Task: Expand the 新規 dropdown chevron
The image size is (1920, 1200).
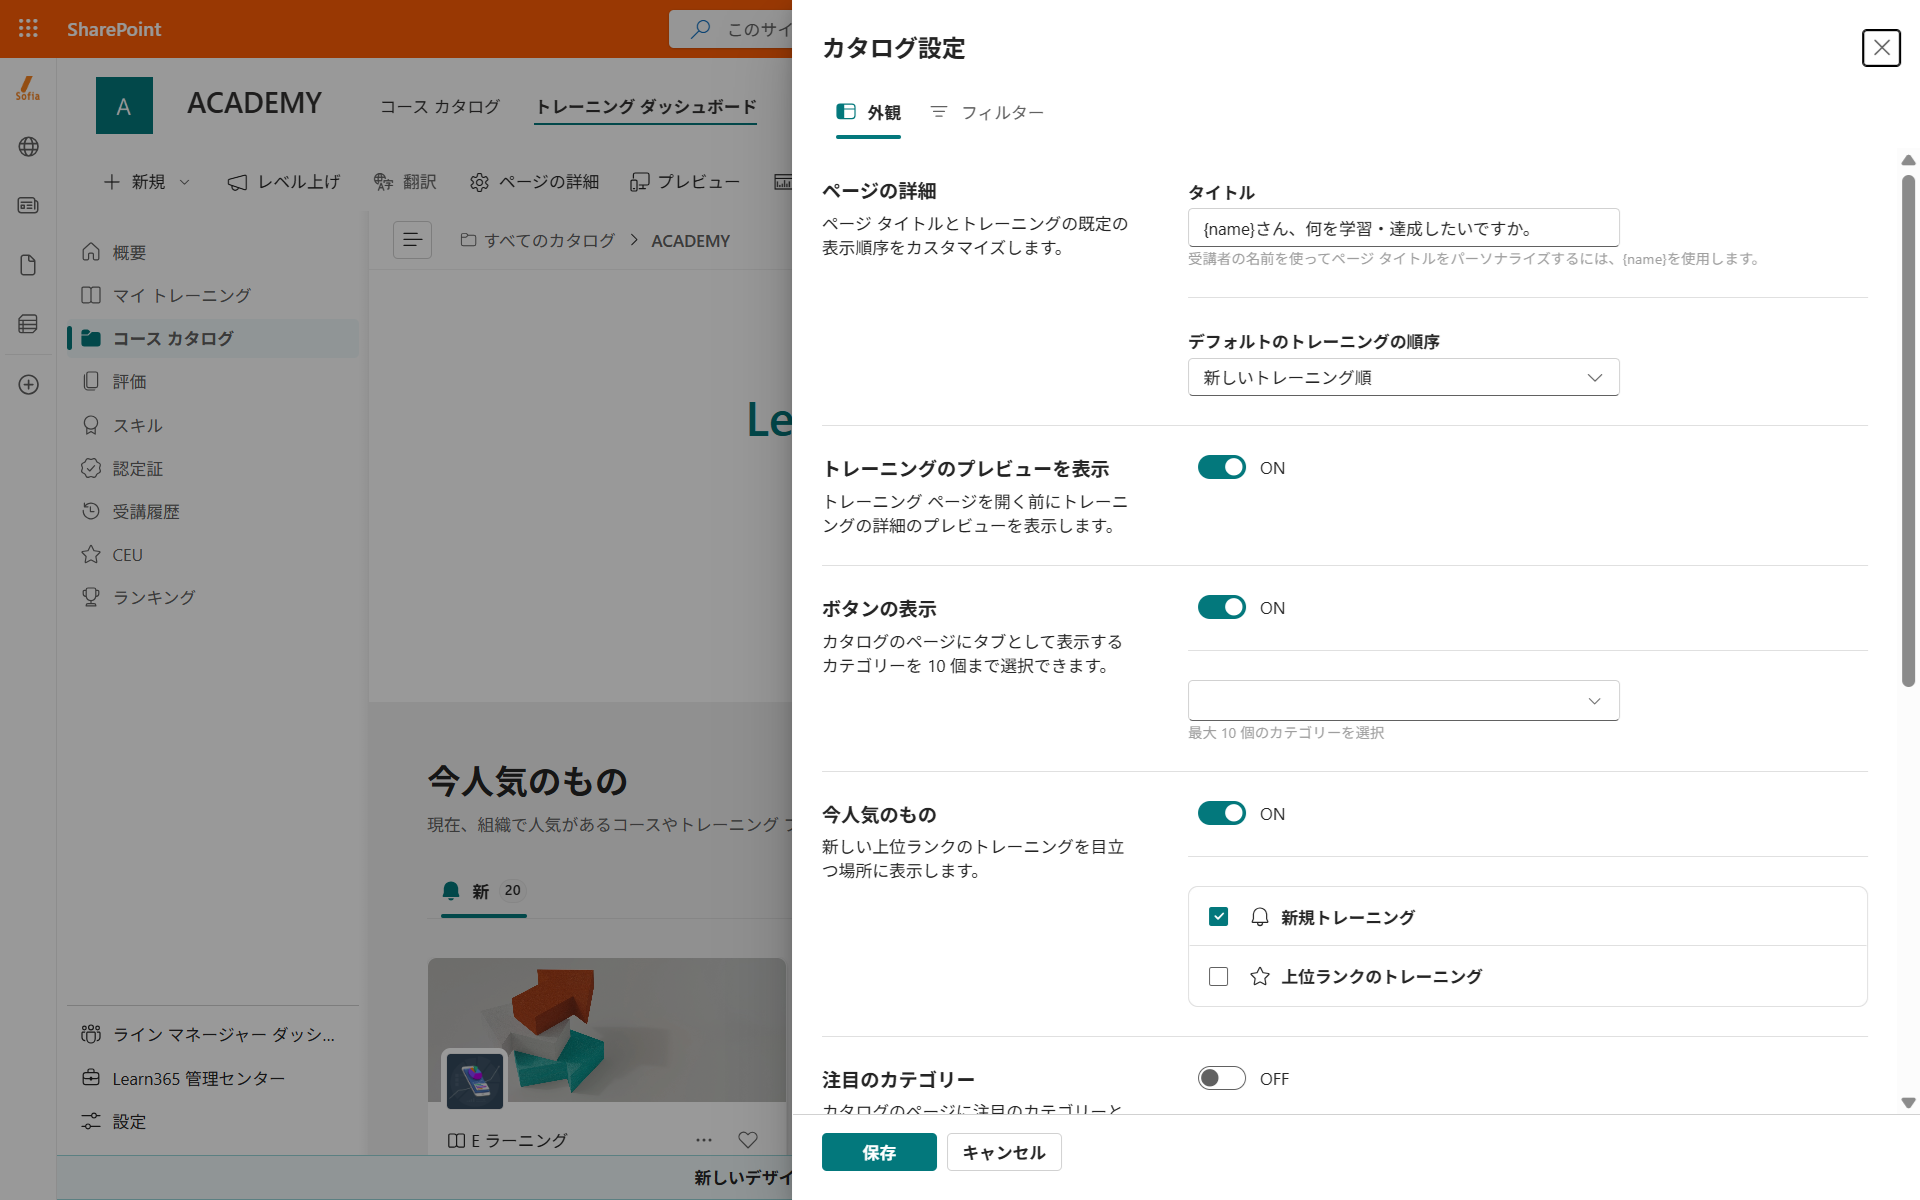Action: (x=184, y=182)
